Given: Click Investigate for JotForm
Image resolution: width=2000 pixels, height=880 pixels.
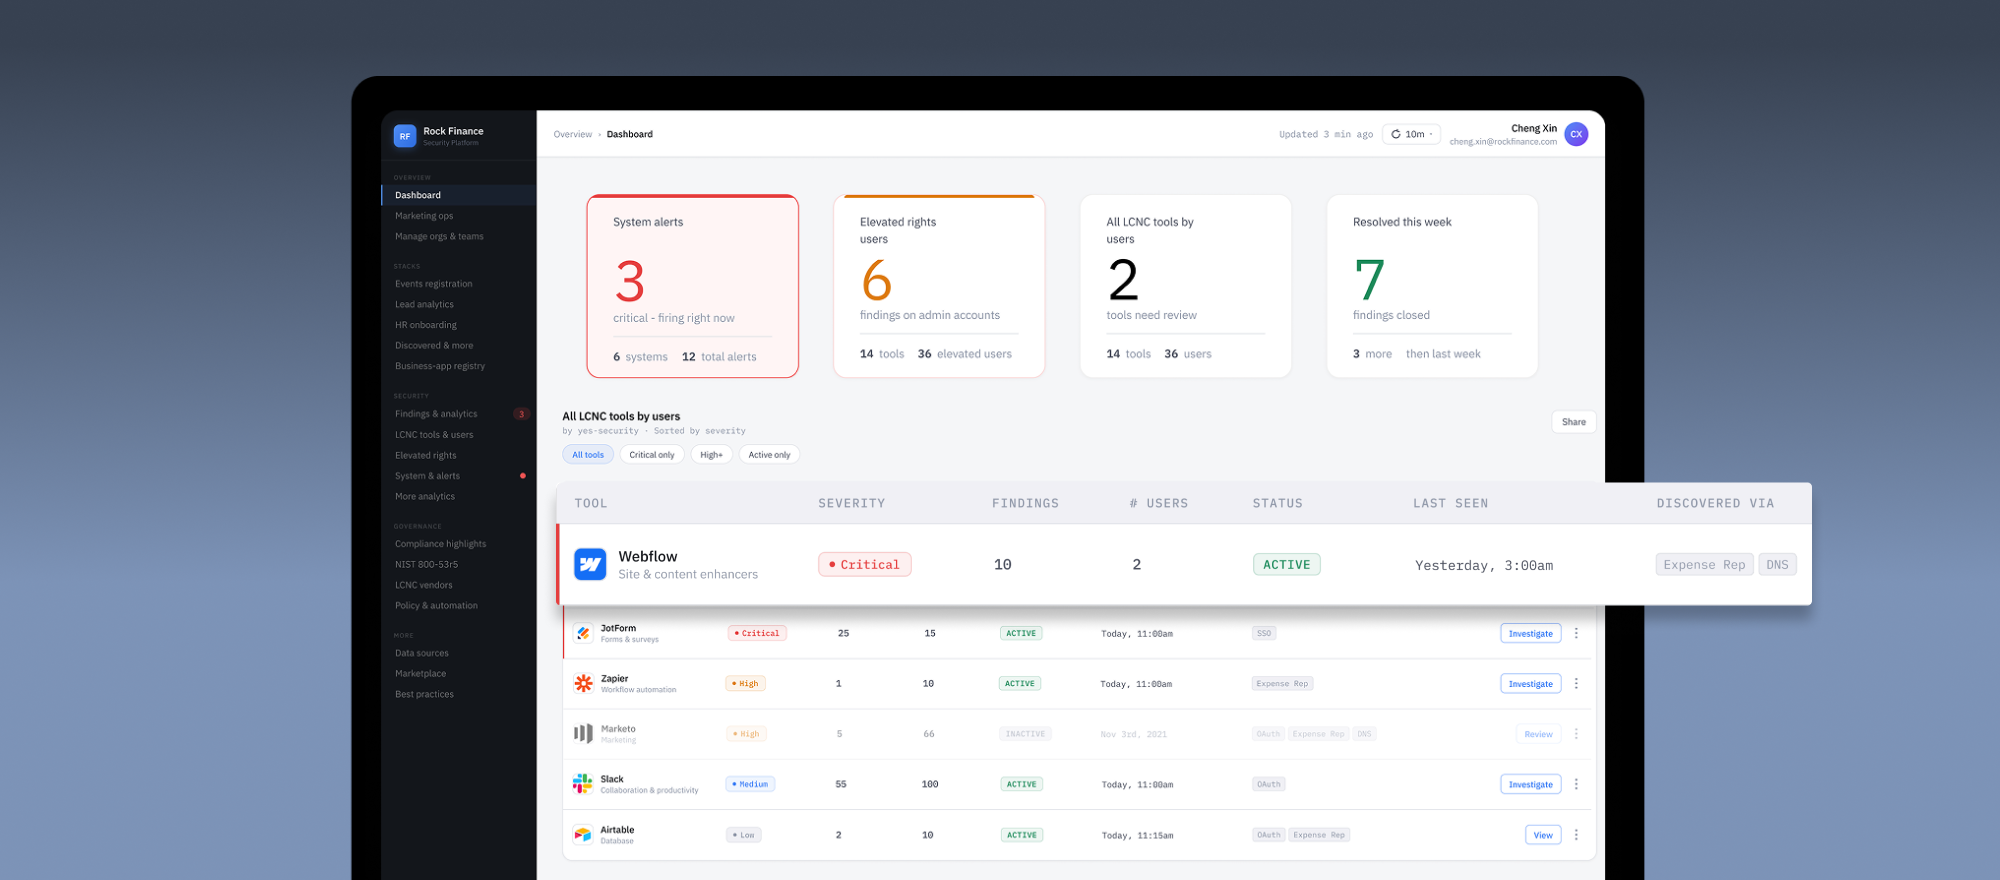Looking at the screenshot, I should point(1531,633).
